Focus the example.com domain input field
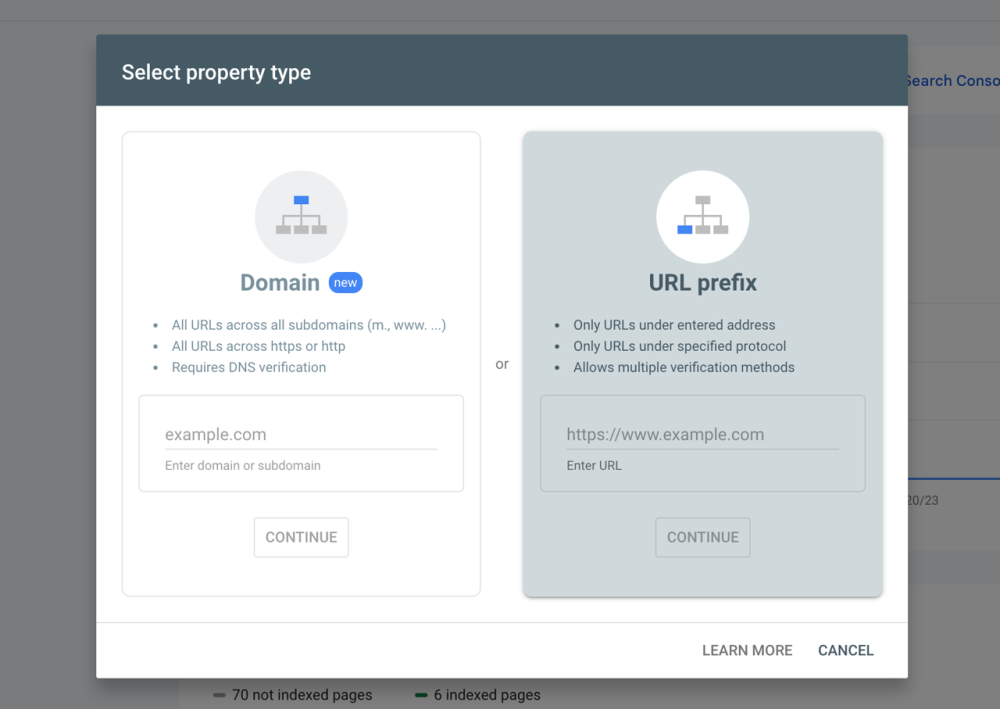 pyautogui.click(x=301, y=435)
